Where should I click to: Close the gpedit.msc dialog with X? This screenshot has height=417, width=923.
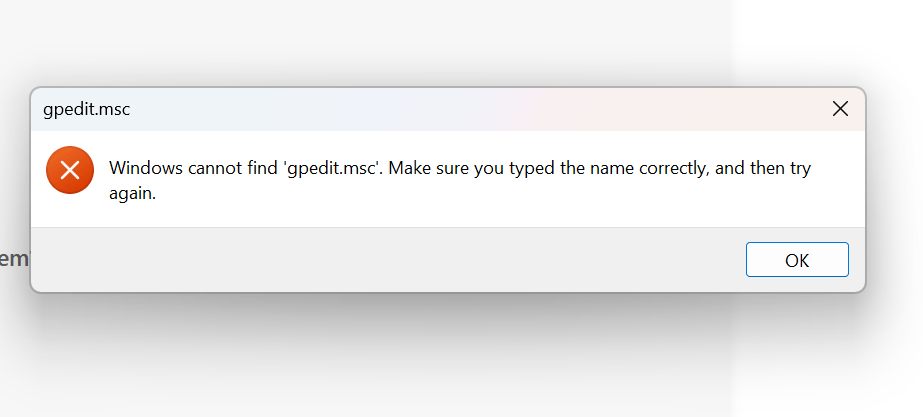click(x=840, y=109)
